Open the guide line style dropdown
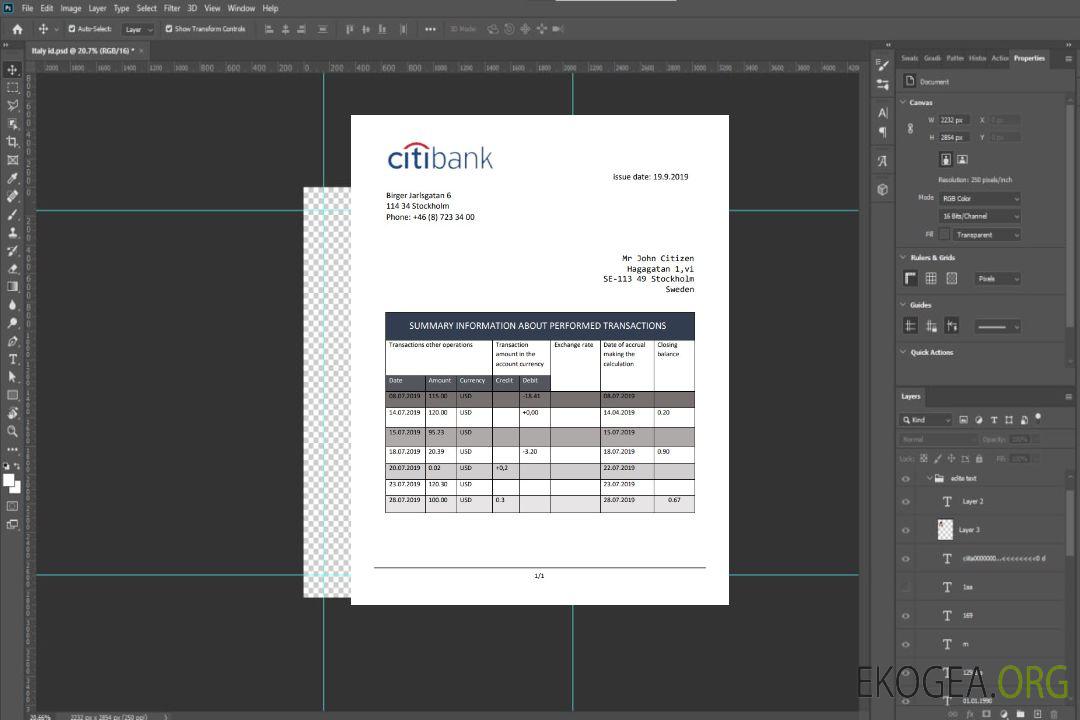The width and height of the screenshot is (1080, 720). (x=997, y=327)
